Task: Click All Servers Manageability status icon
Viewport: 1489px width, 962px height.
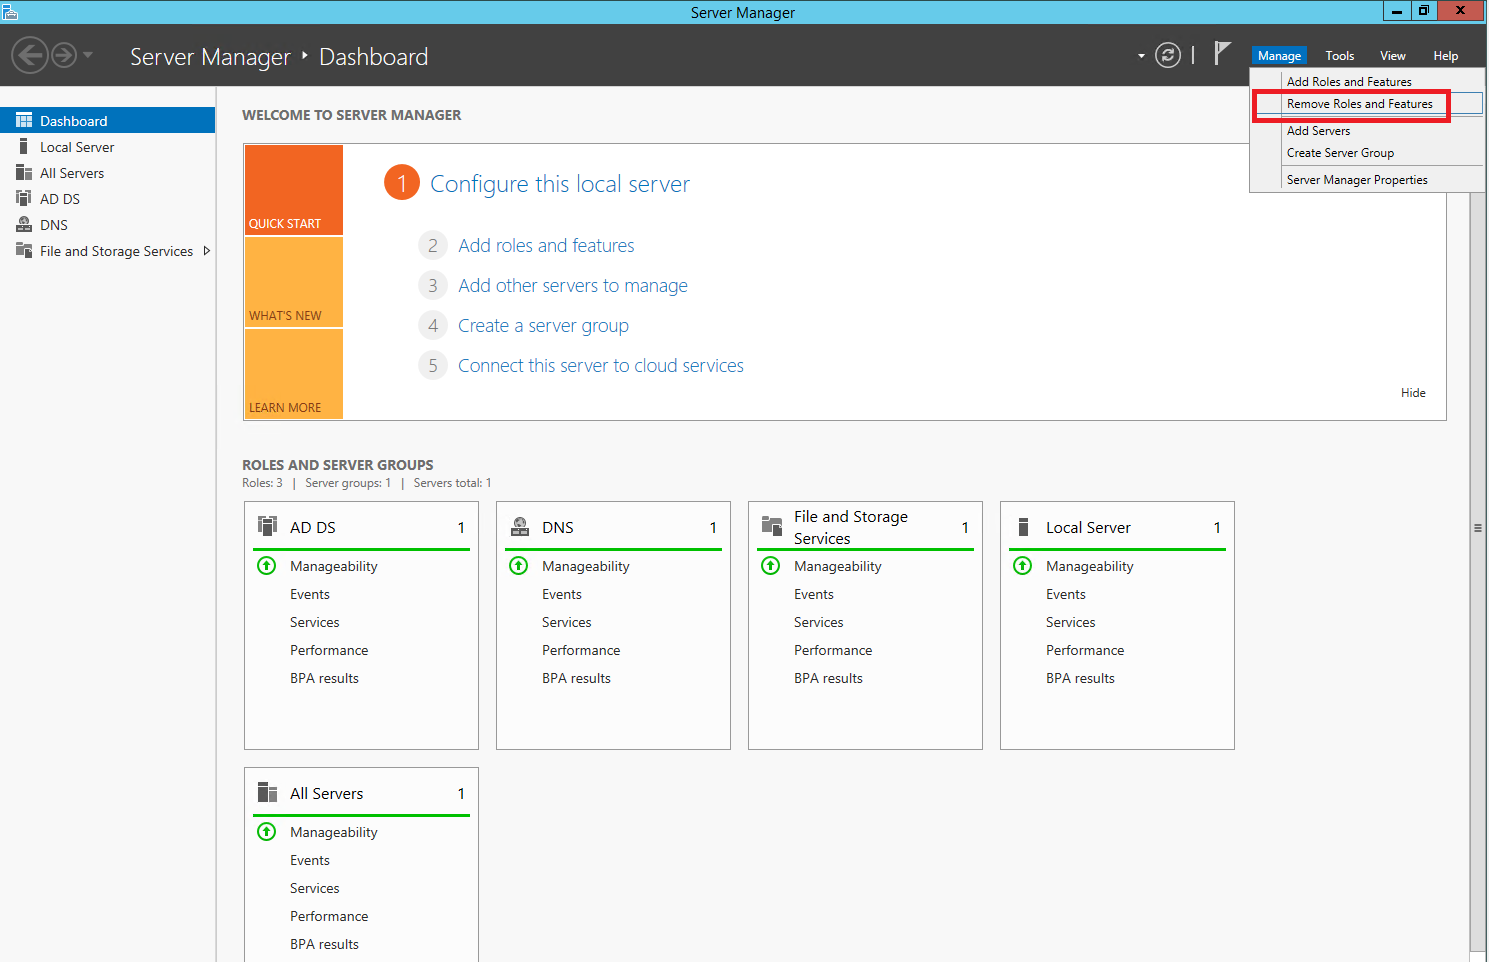Action: click(267, 832)
